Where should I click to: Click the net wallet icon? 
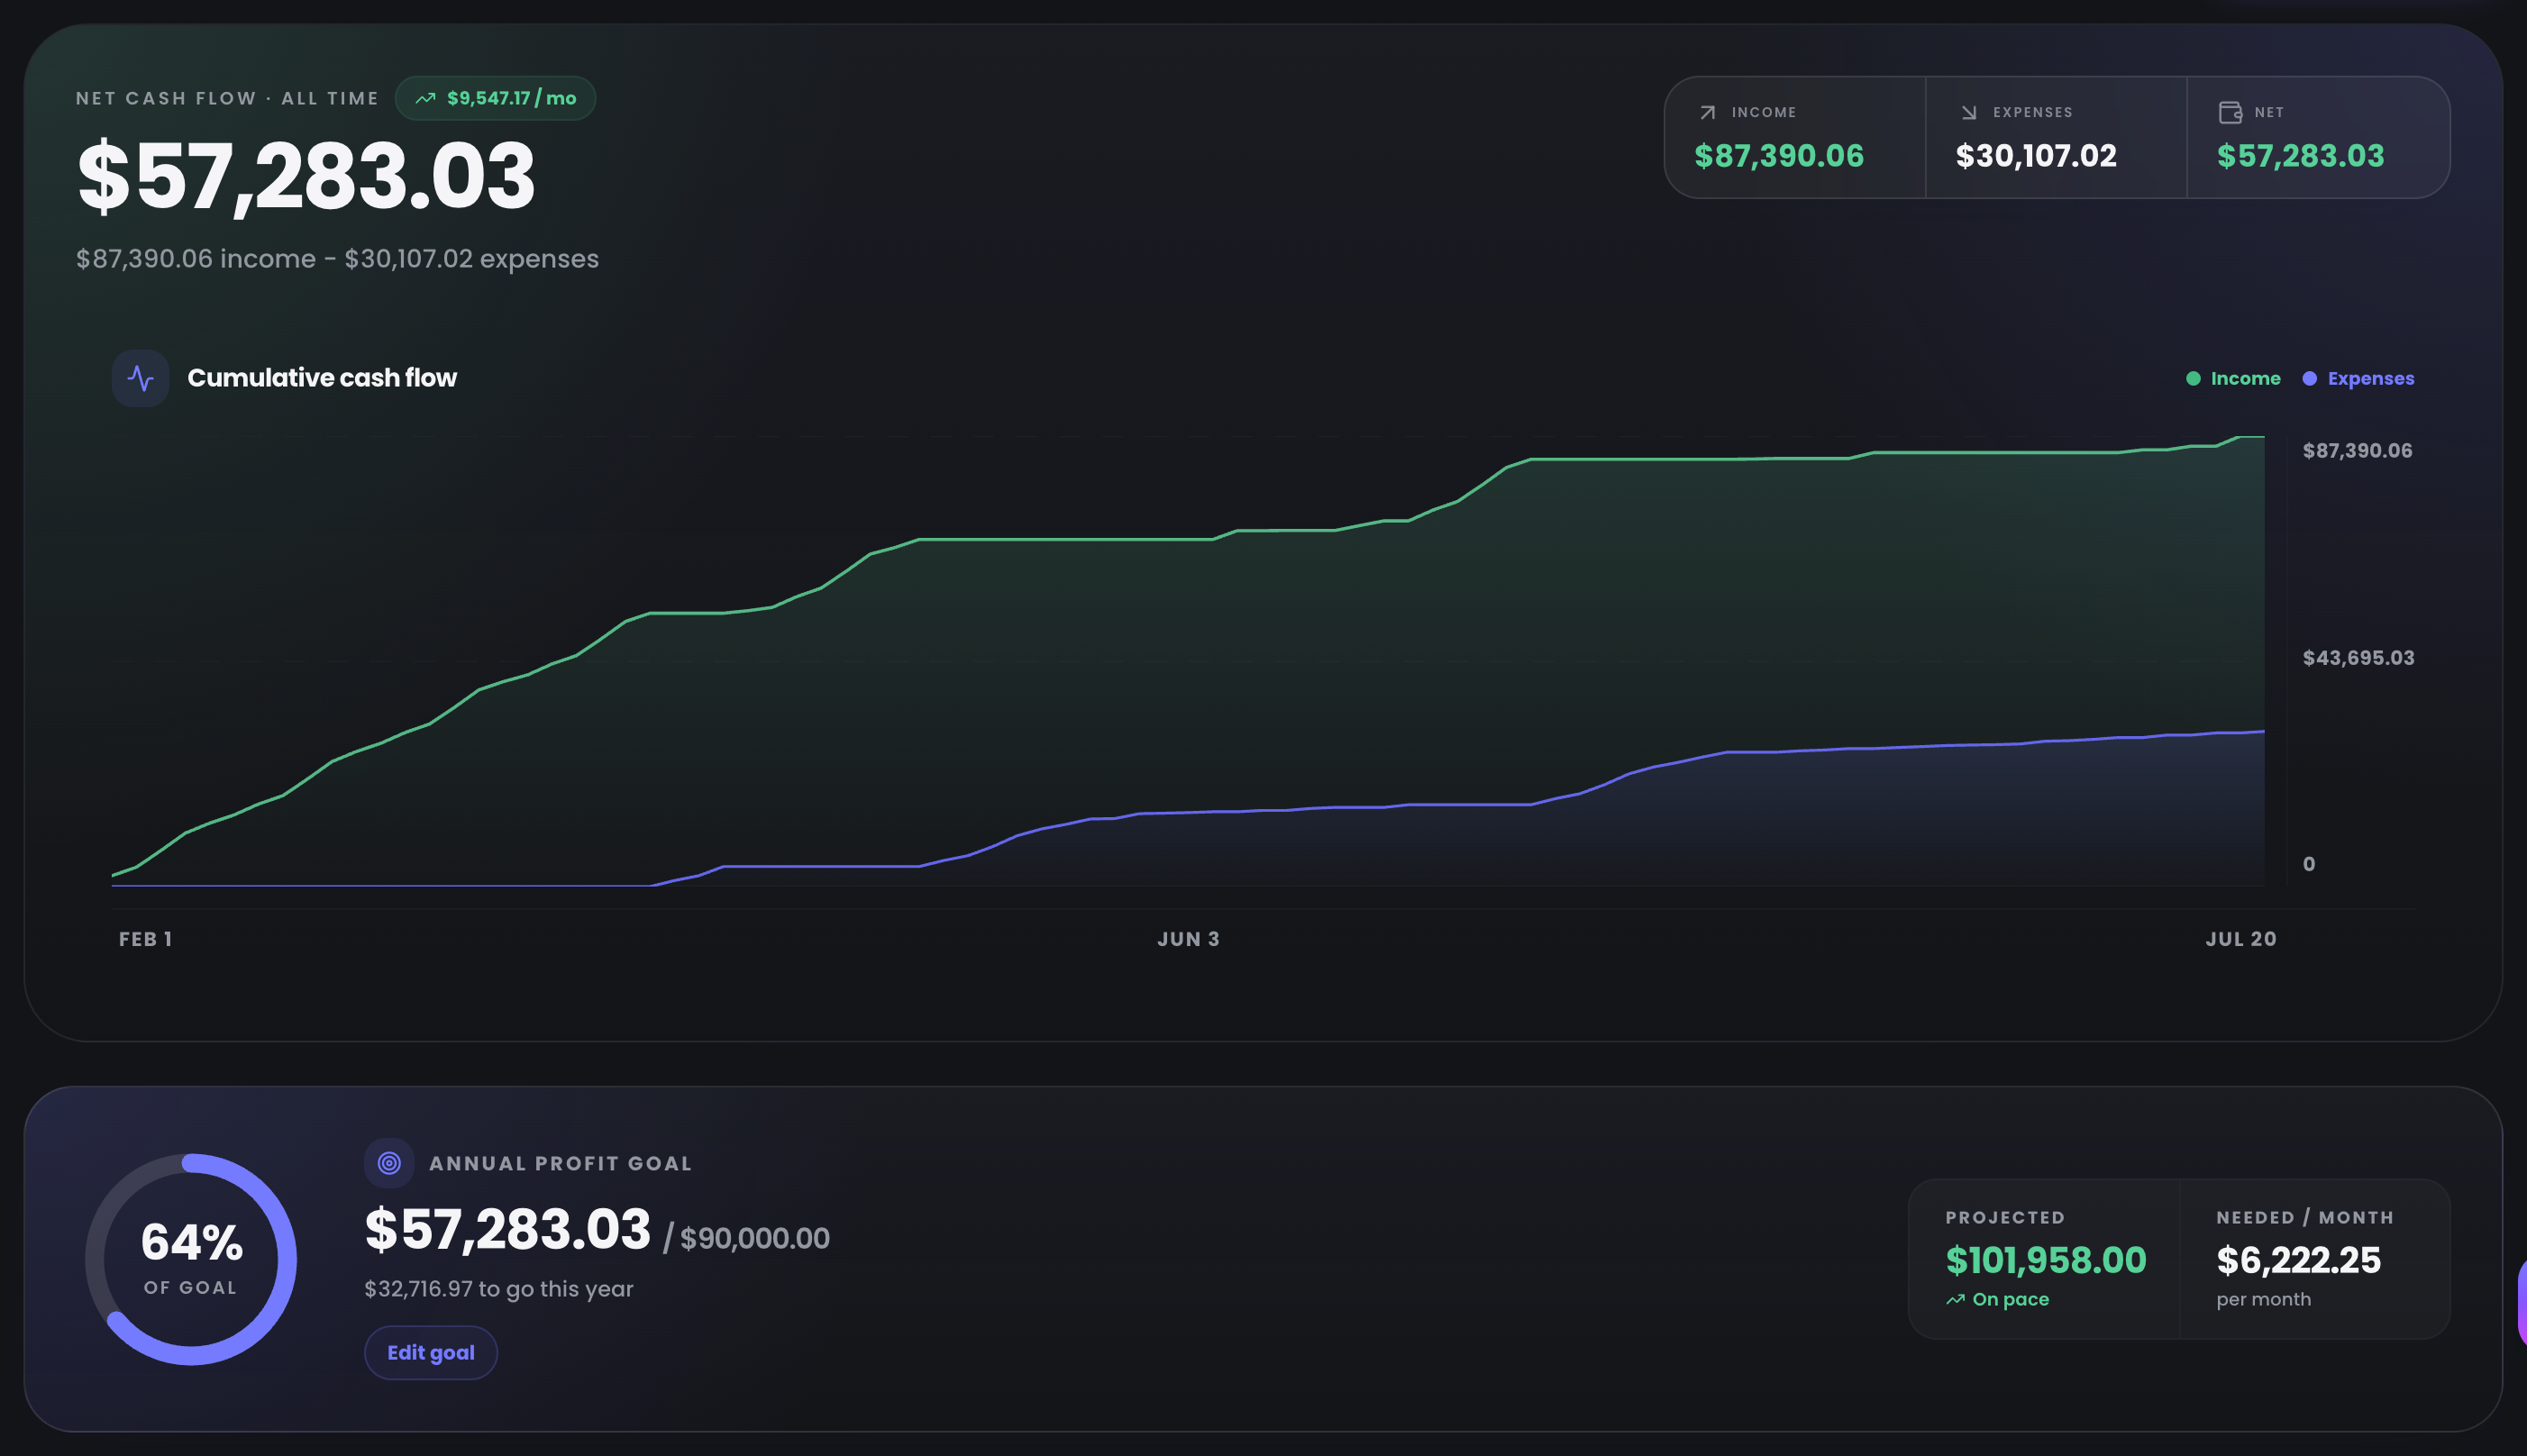click(x=2230, y=112)
